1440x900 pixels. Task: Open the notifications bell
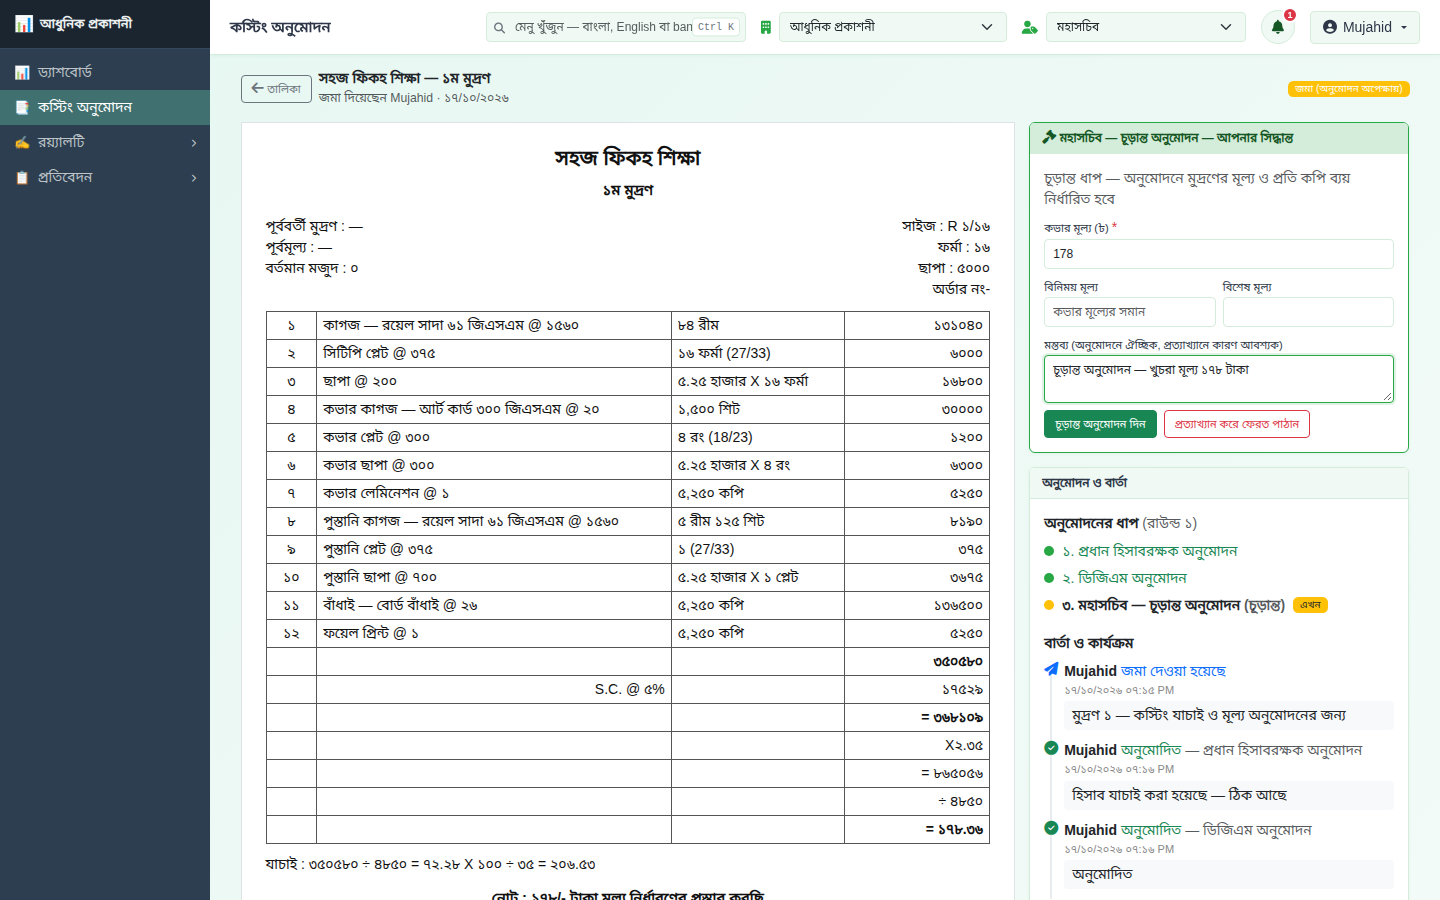tap(1278, 27)
